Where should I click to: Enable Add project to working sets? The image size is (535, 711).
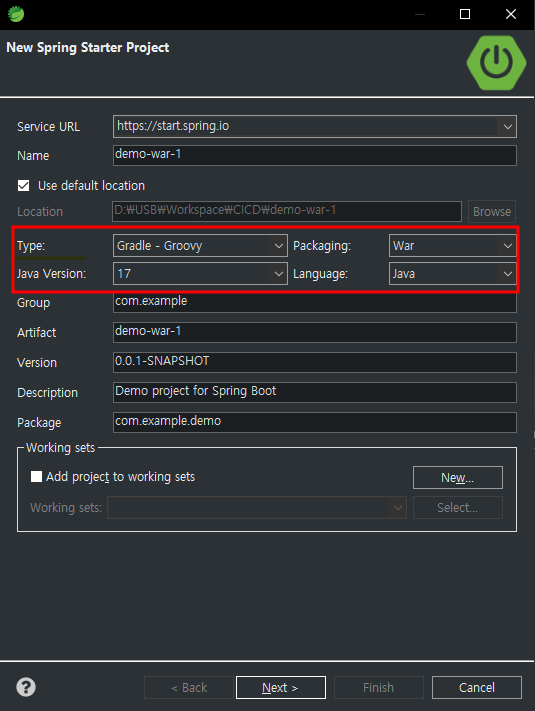36,477
